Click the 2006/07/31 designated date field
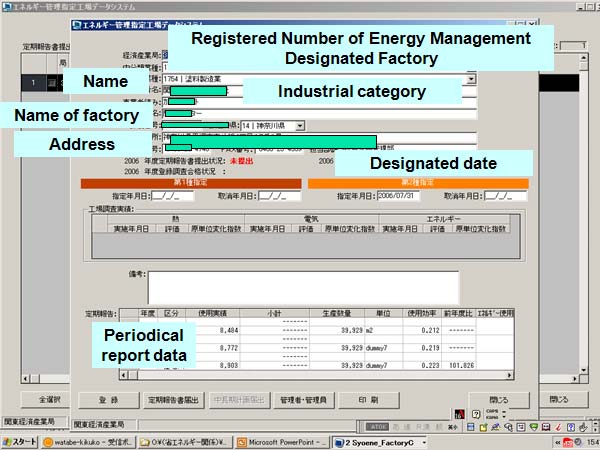 (398, 196)
